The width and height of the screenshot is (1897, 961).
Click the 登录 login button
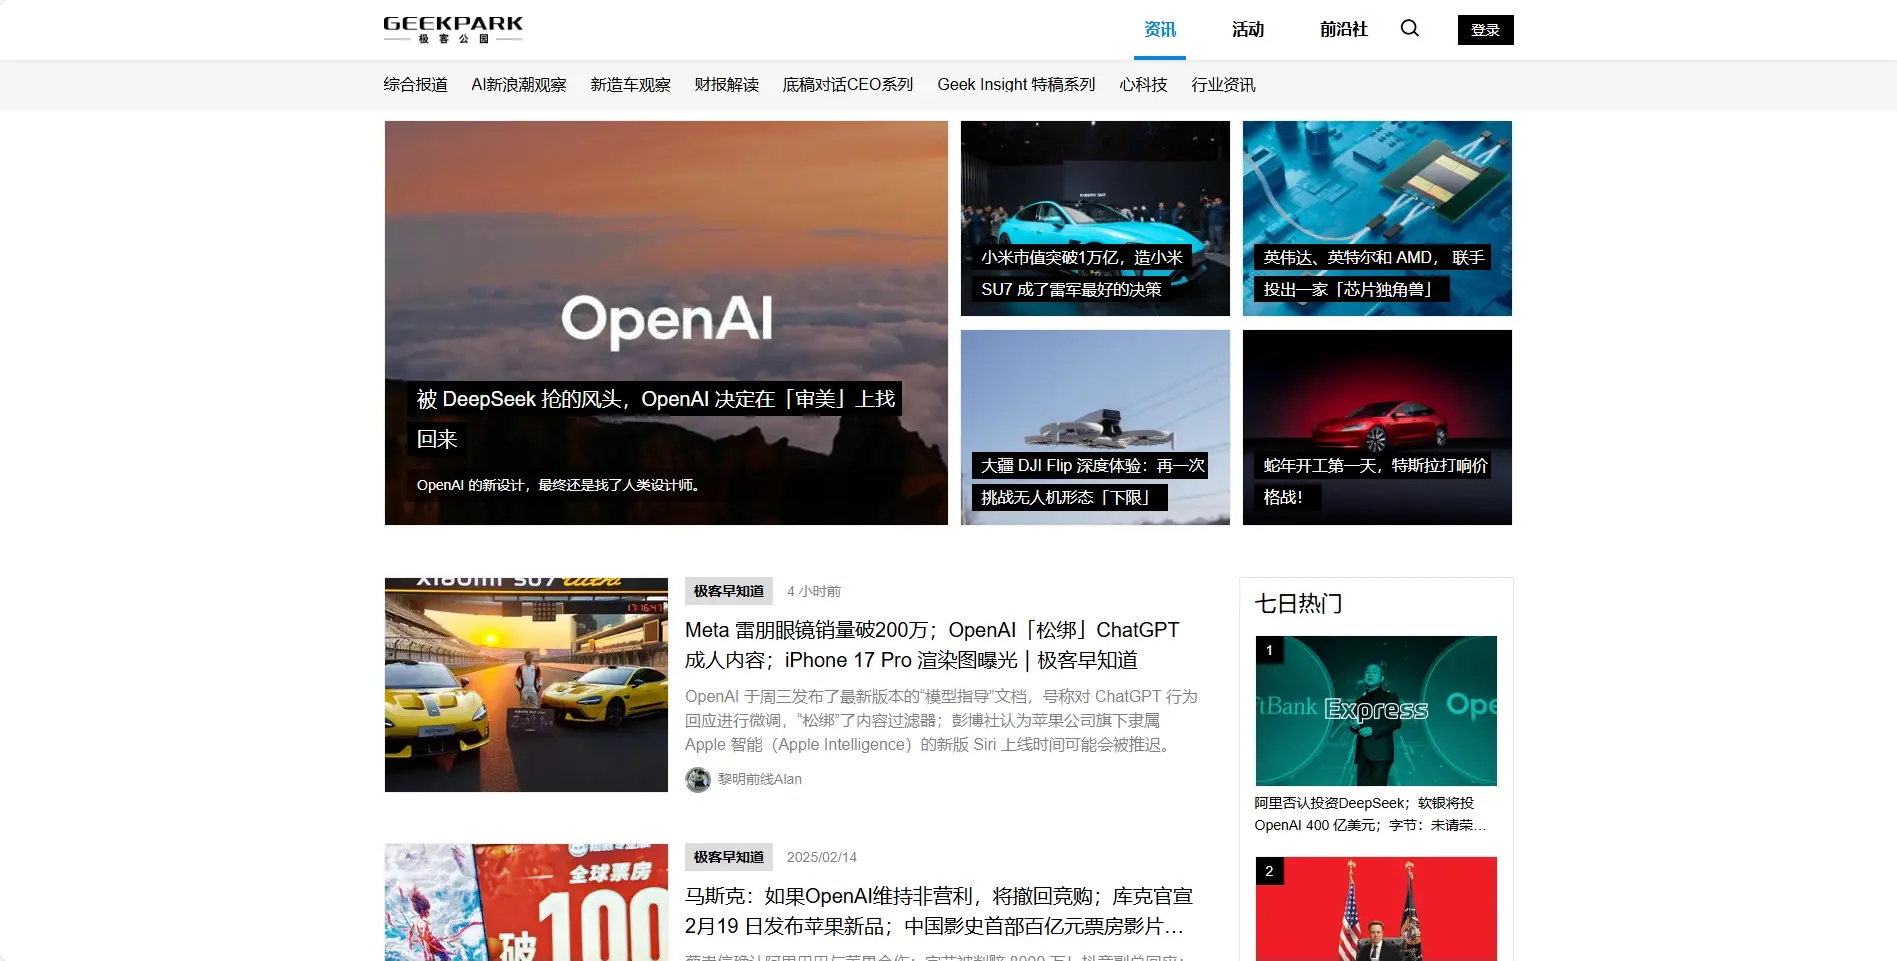(1485, 30)
